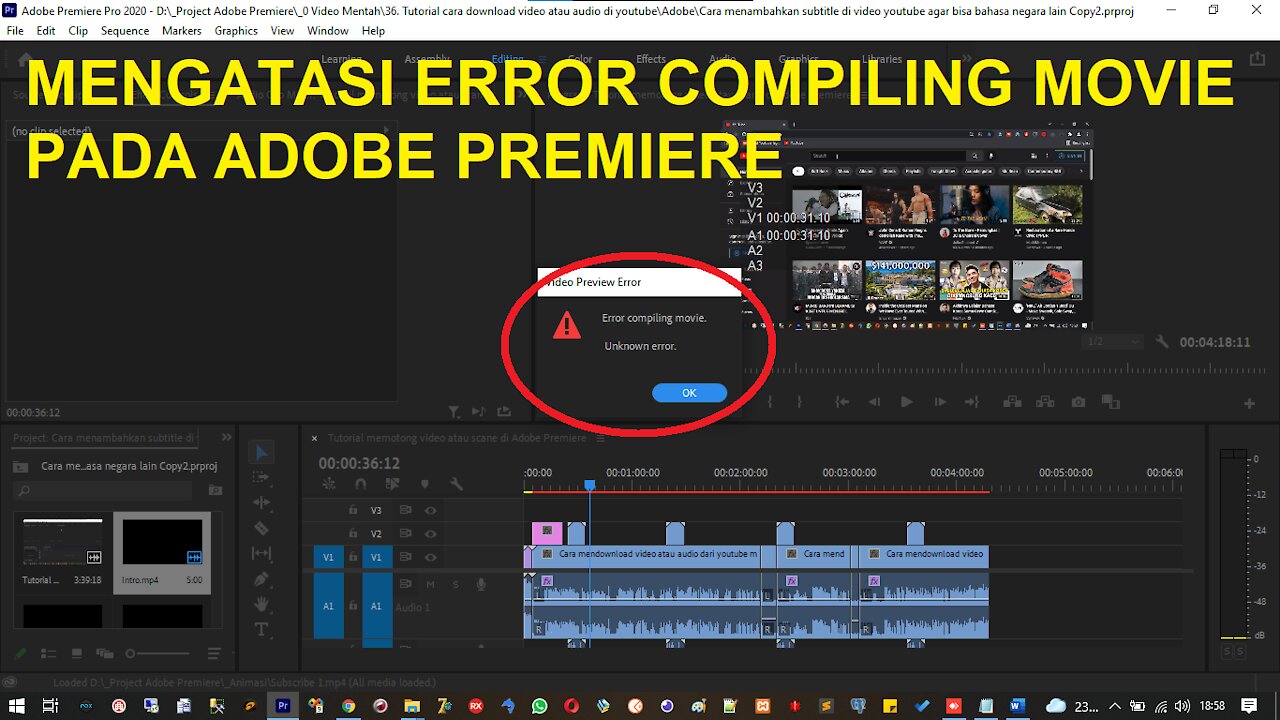Select the Pen tool
The image size is (1280, 720).
point(261,579)
